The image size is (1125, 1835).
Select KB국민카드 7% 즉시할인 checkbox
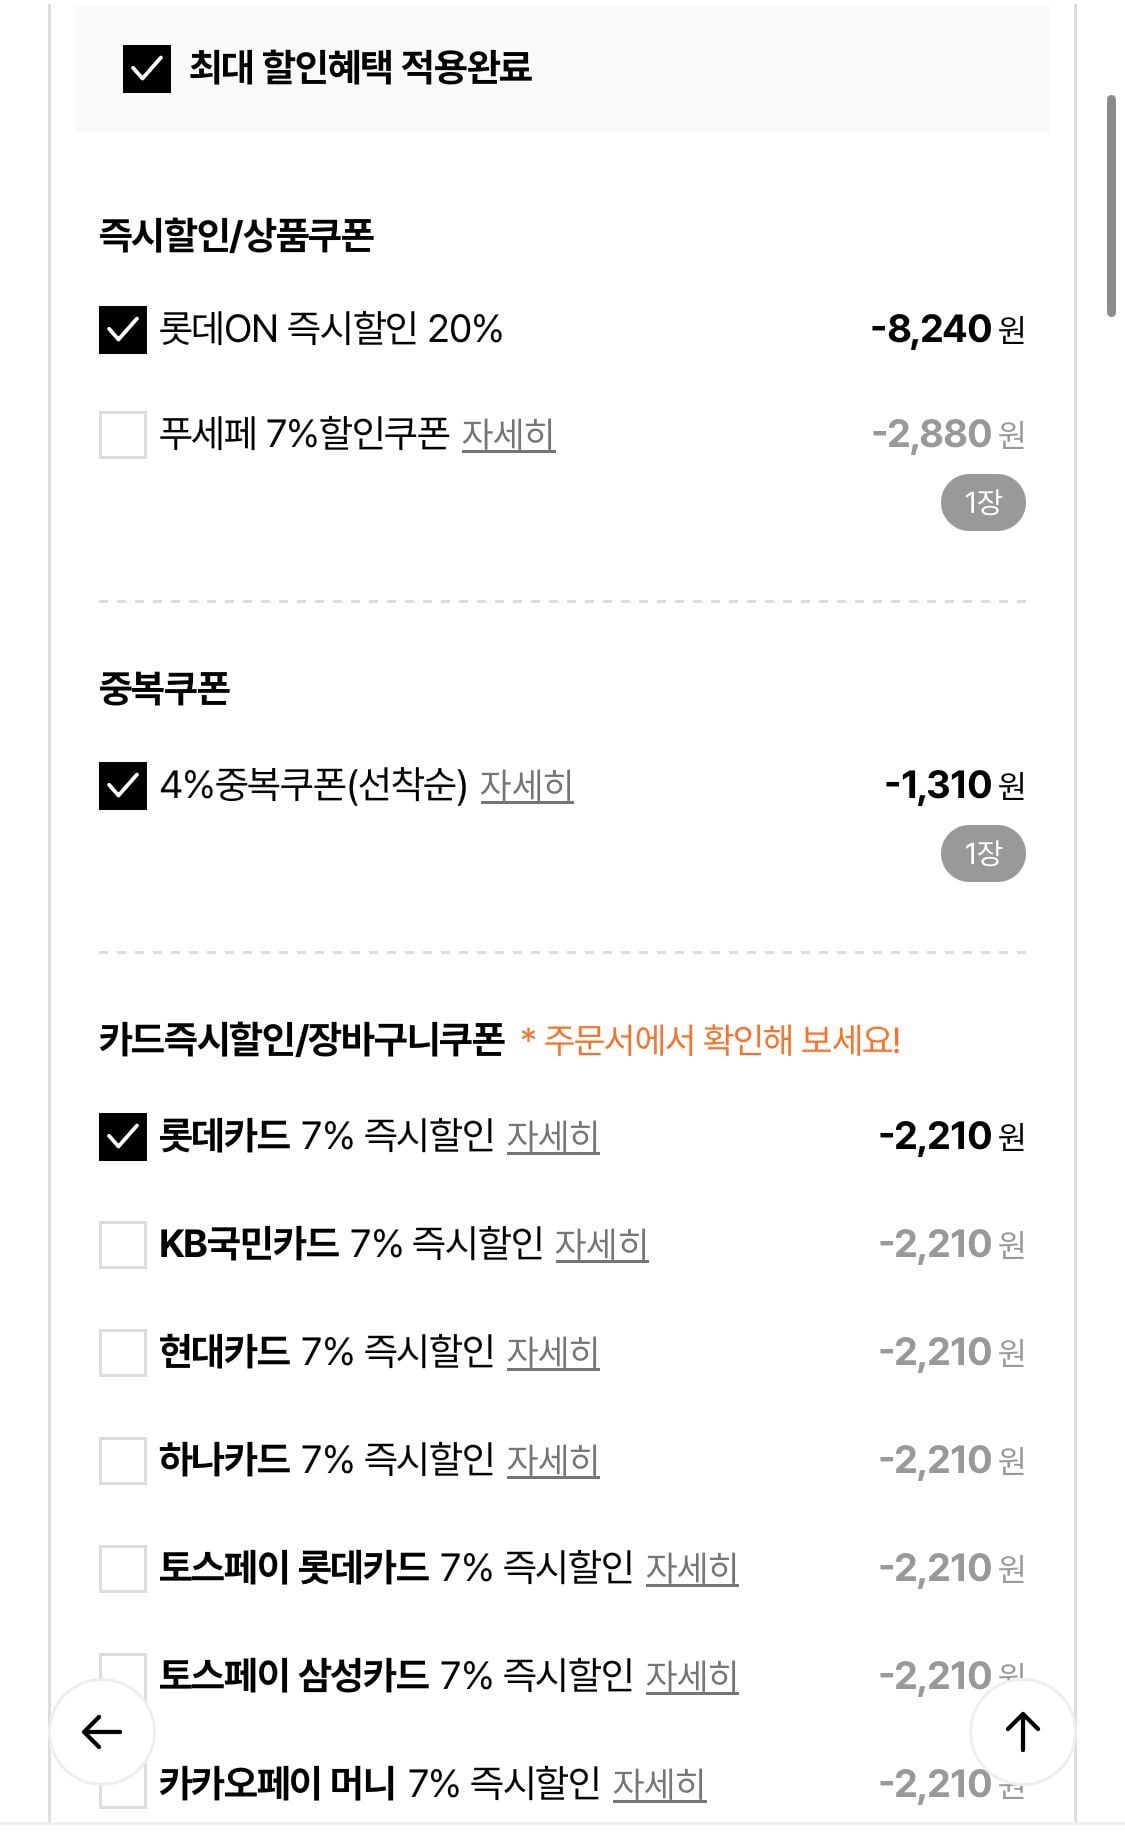(122, 1245)
